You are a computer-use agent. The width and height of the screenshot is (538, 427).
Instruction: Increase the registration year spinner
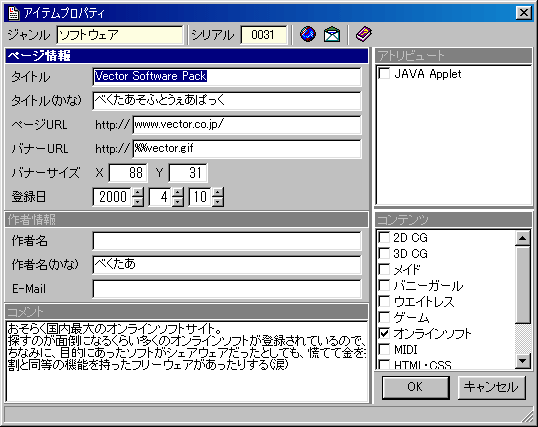(x=138, y=192)
